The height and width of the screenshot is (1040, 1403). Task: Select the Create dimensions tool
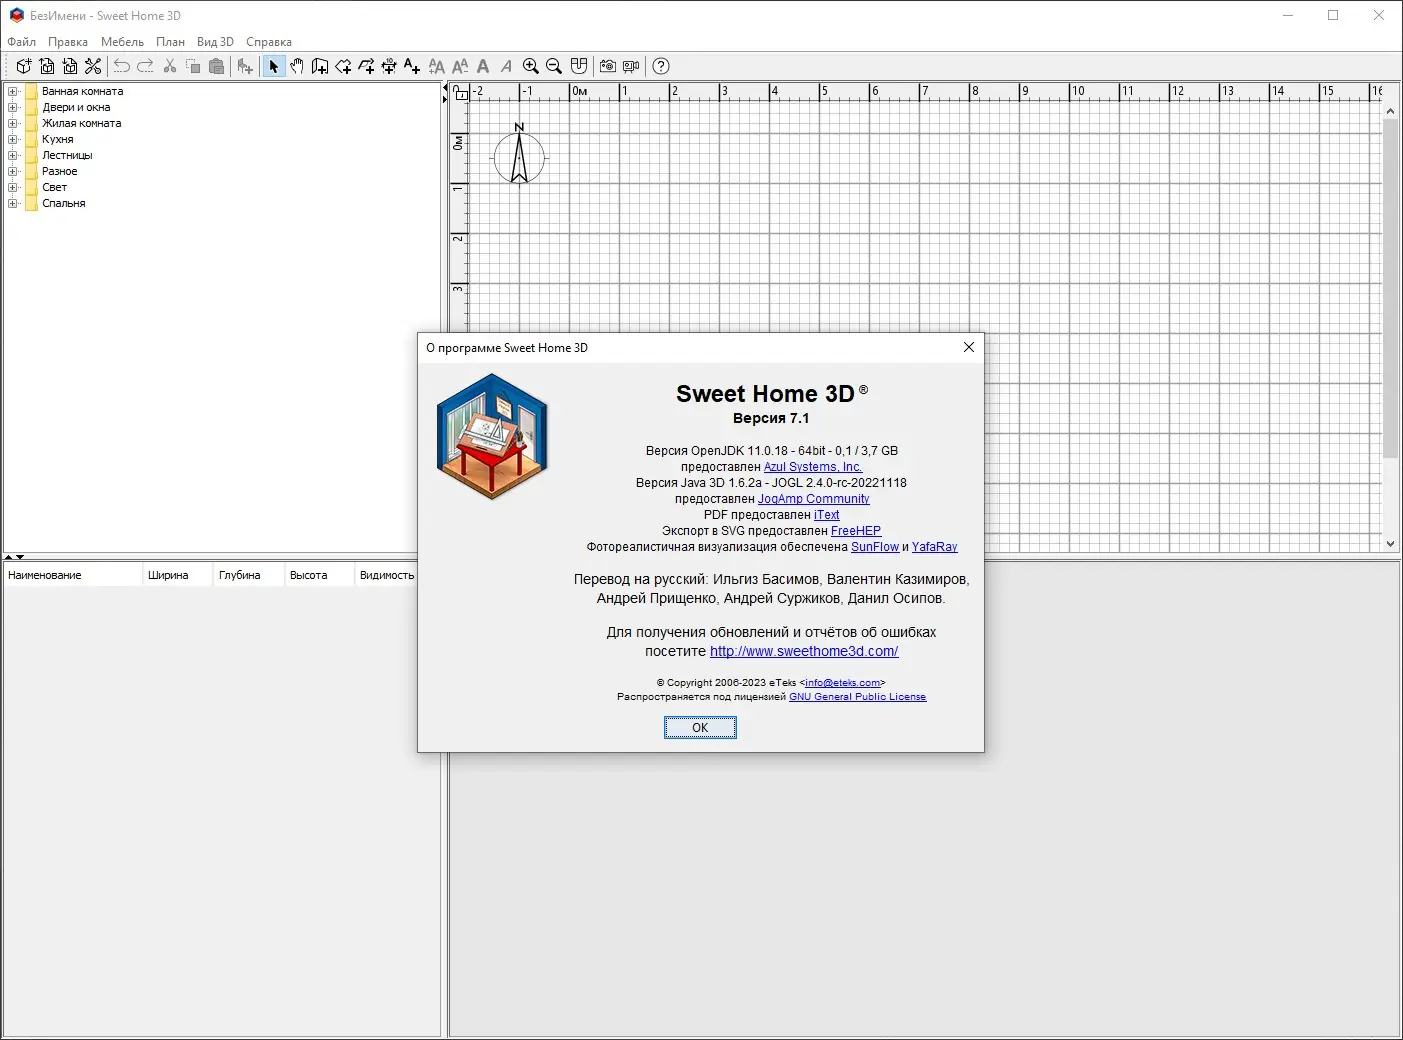click(389, 66)
